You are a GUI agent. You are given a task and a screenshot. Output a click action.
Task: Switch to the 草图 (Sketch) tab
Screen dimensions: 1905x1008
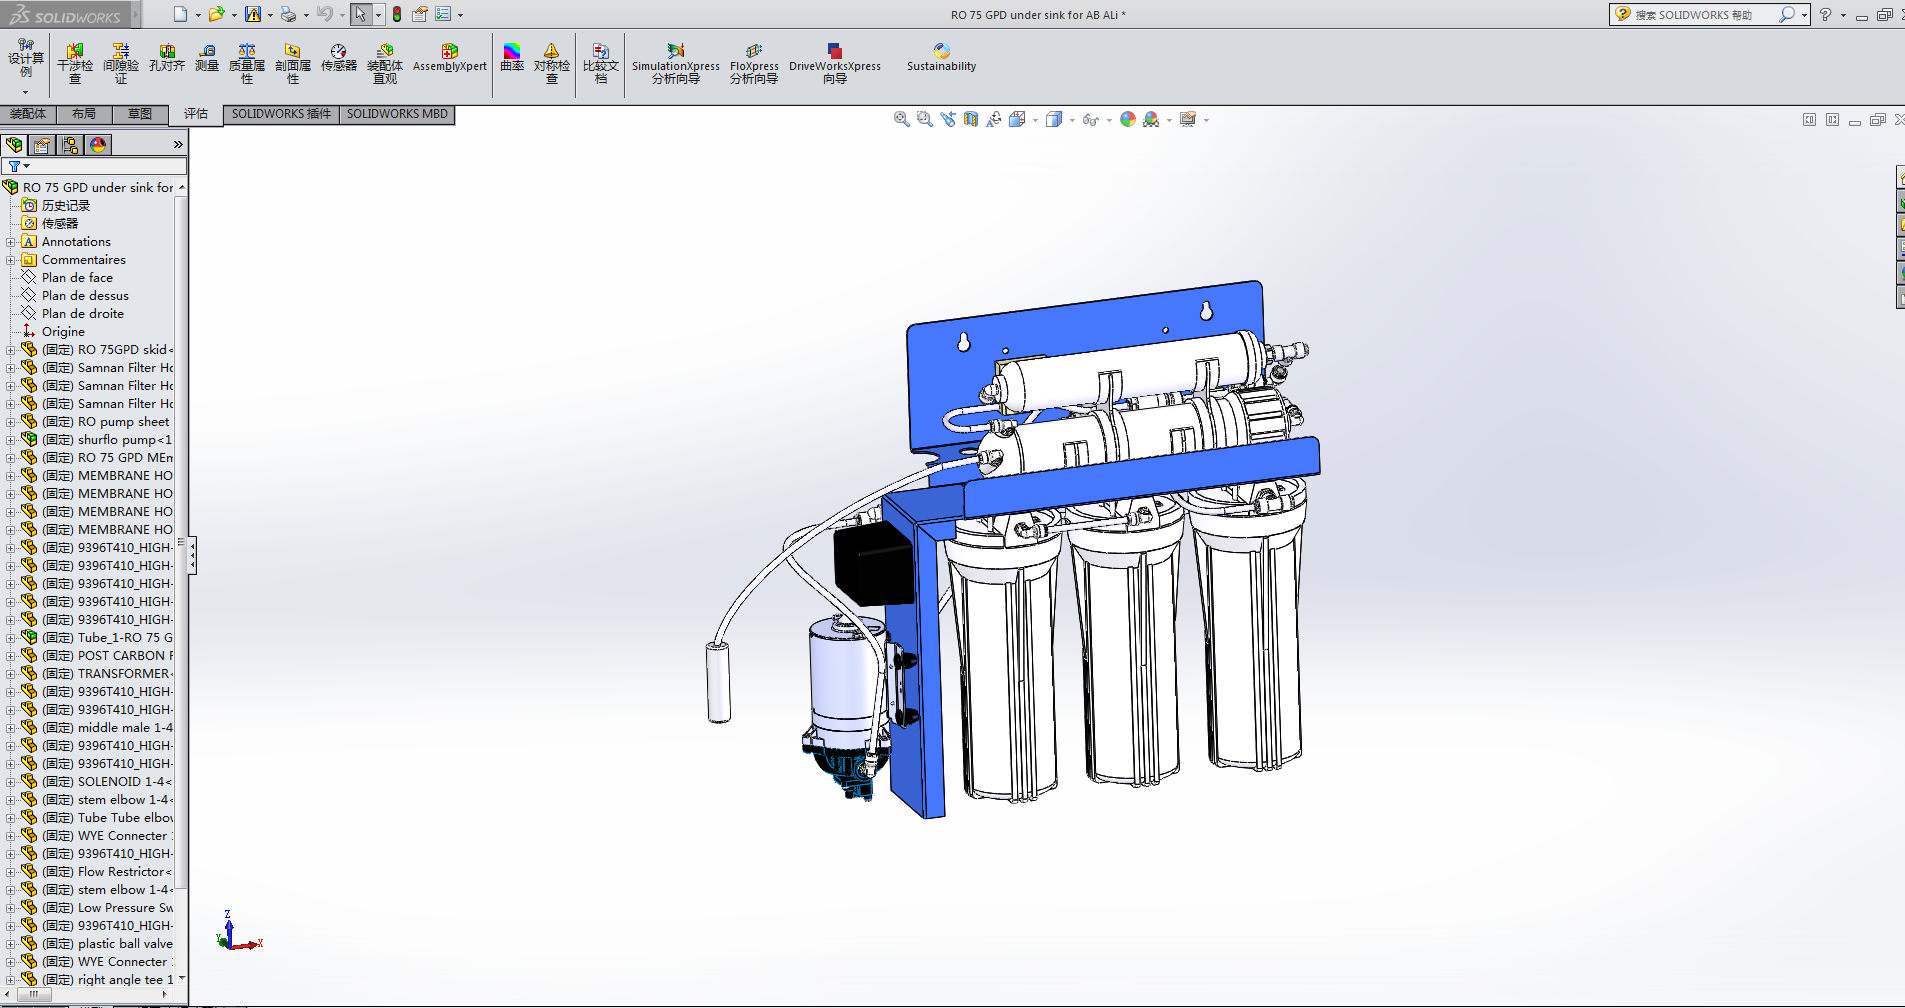pos(140,114)
